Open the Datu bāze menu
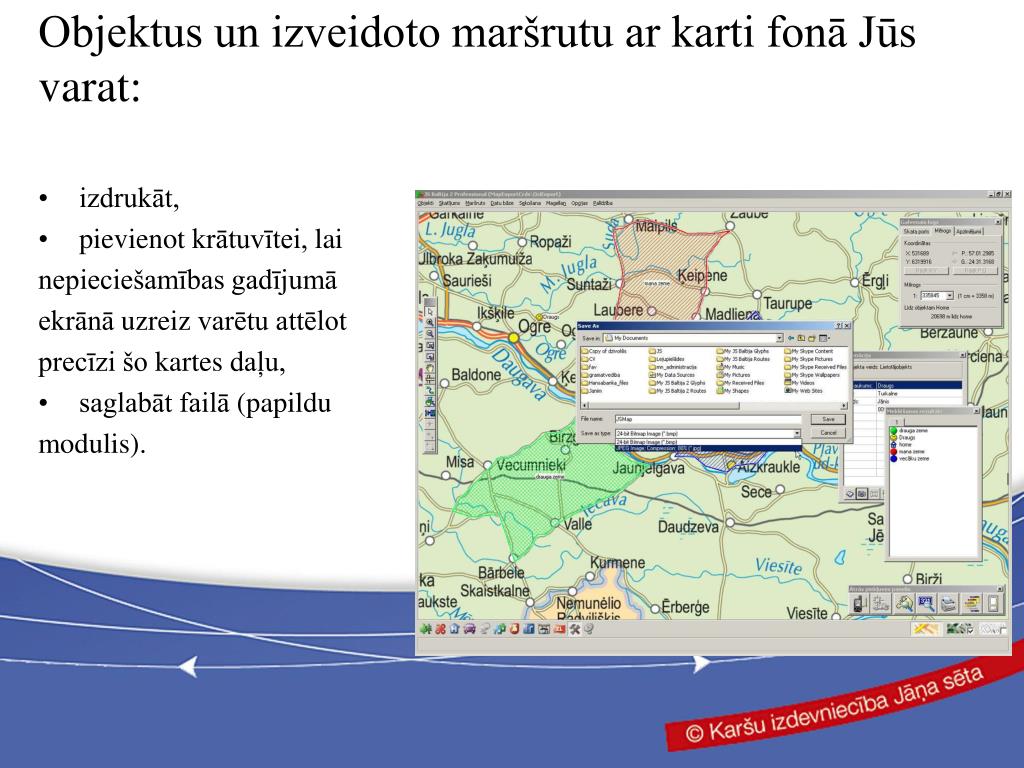The height and width of the screenshot is (768, 1024). tap(502, 203)
